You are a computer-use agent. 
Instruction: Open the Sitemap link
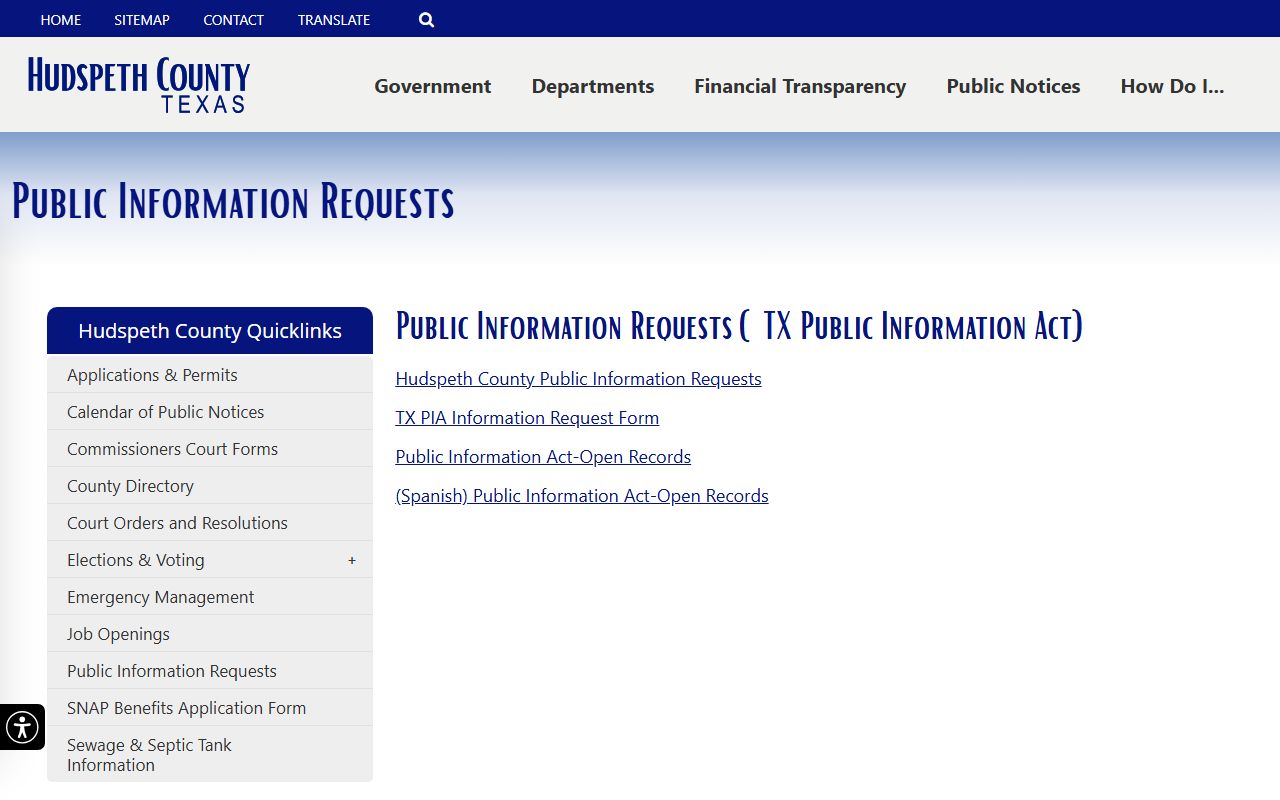(142, 20)
